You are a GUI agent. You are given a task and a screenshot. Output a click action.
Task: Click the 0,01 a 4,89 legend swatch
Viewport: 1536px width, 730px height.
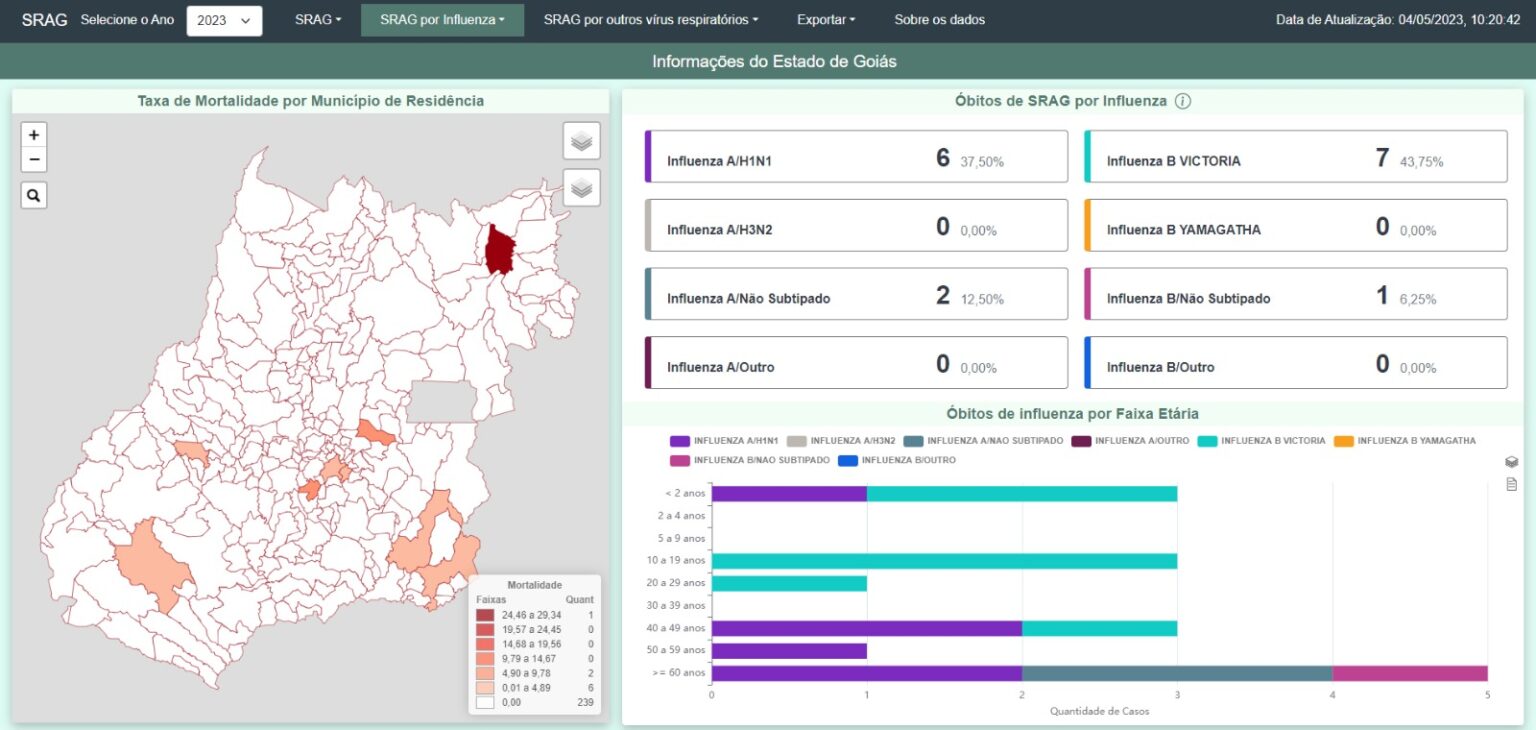[485, 689]
